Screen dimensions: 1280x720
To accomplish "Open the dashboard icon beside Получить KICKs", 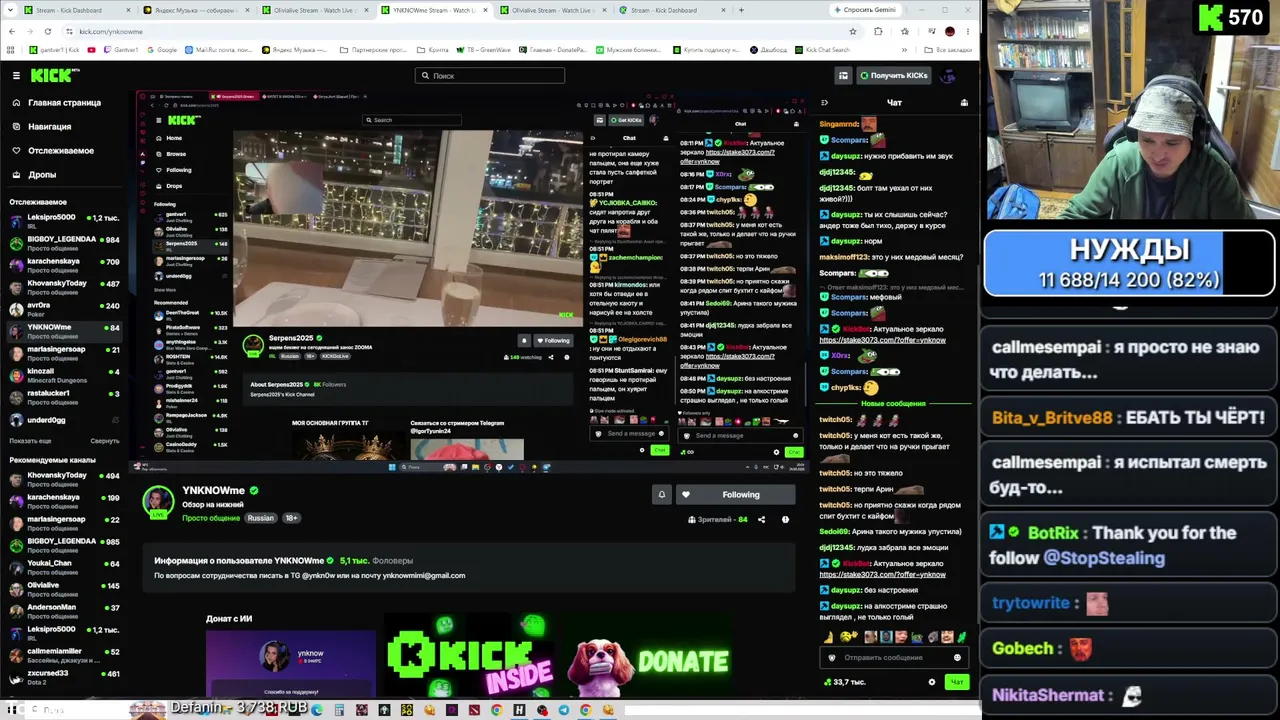I will click(843, 75).
